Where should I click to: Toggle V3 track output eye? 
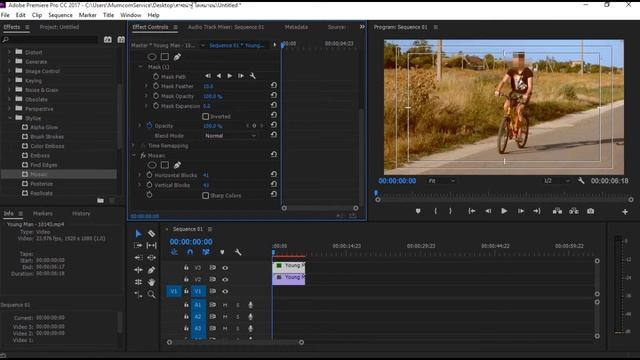tap(225, 268)
